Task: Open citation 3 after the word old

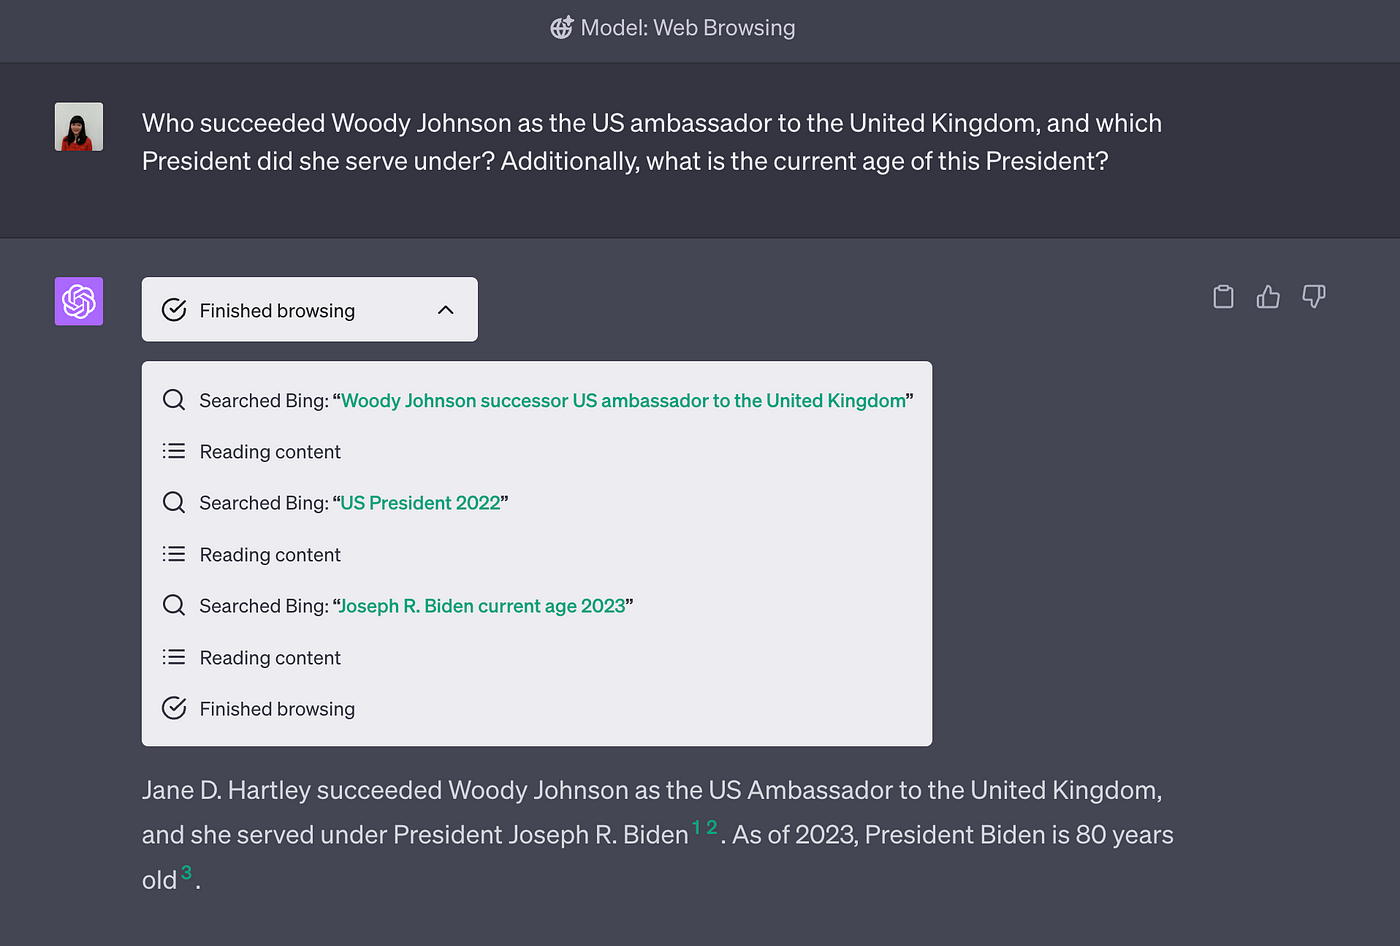Action: tap(186, 873)
